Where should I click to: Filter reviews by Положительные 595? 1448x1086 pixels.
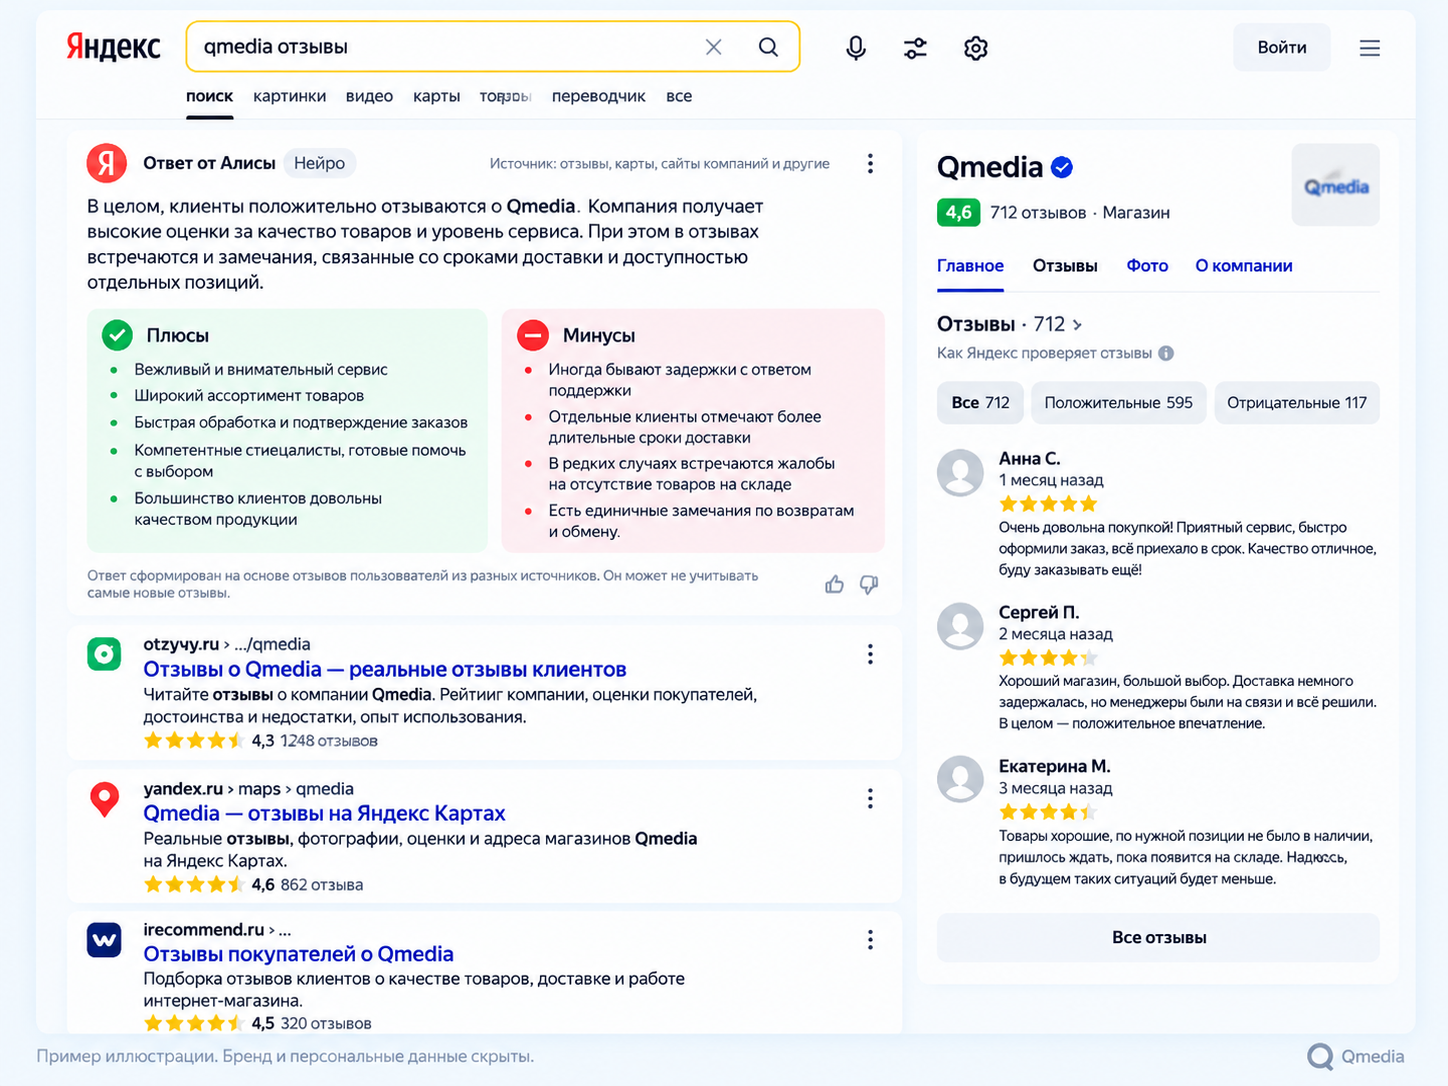tap(1118, 403)
